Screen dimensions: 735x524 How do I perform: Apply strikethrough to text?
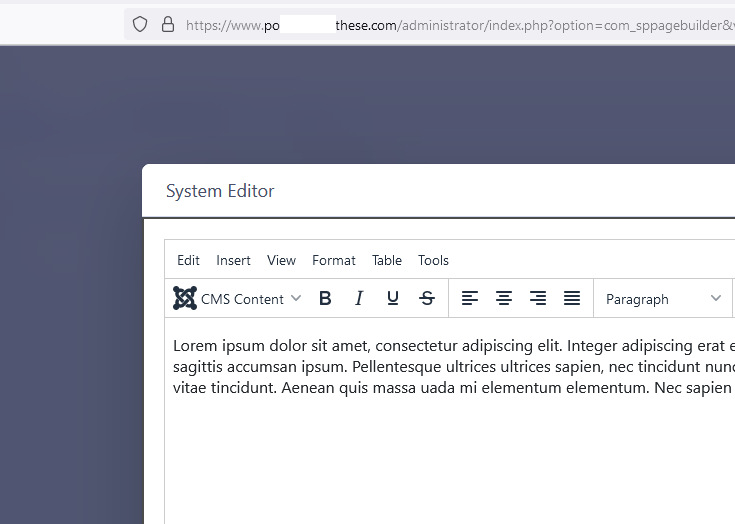(427, 298)
